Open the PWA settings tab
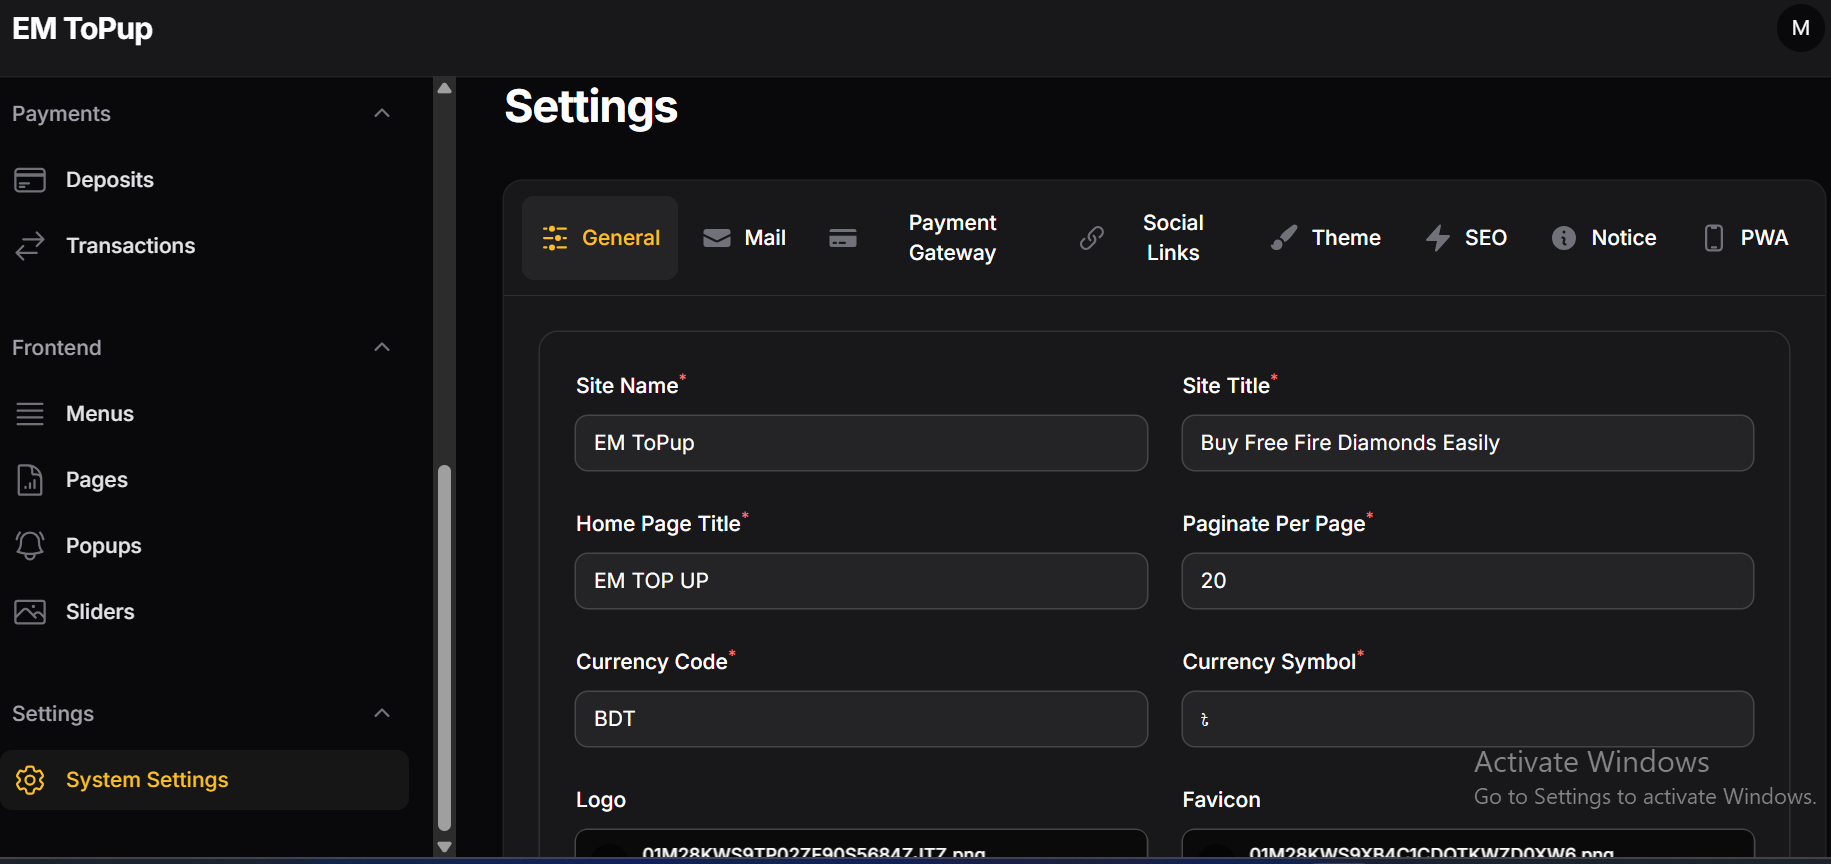The image size is (1831, 864). coord(1746,238)
